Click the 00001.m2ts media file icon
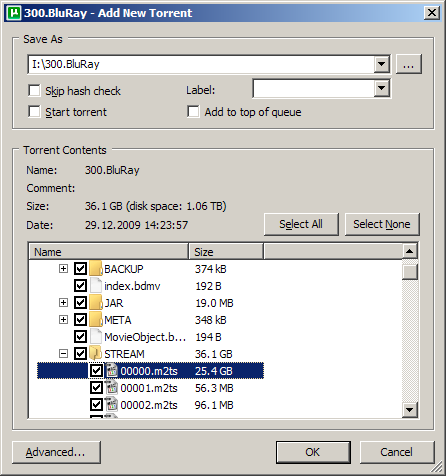The image size is (446, 476). pyautogui.click(x=112, y=388)
